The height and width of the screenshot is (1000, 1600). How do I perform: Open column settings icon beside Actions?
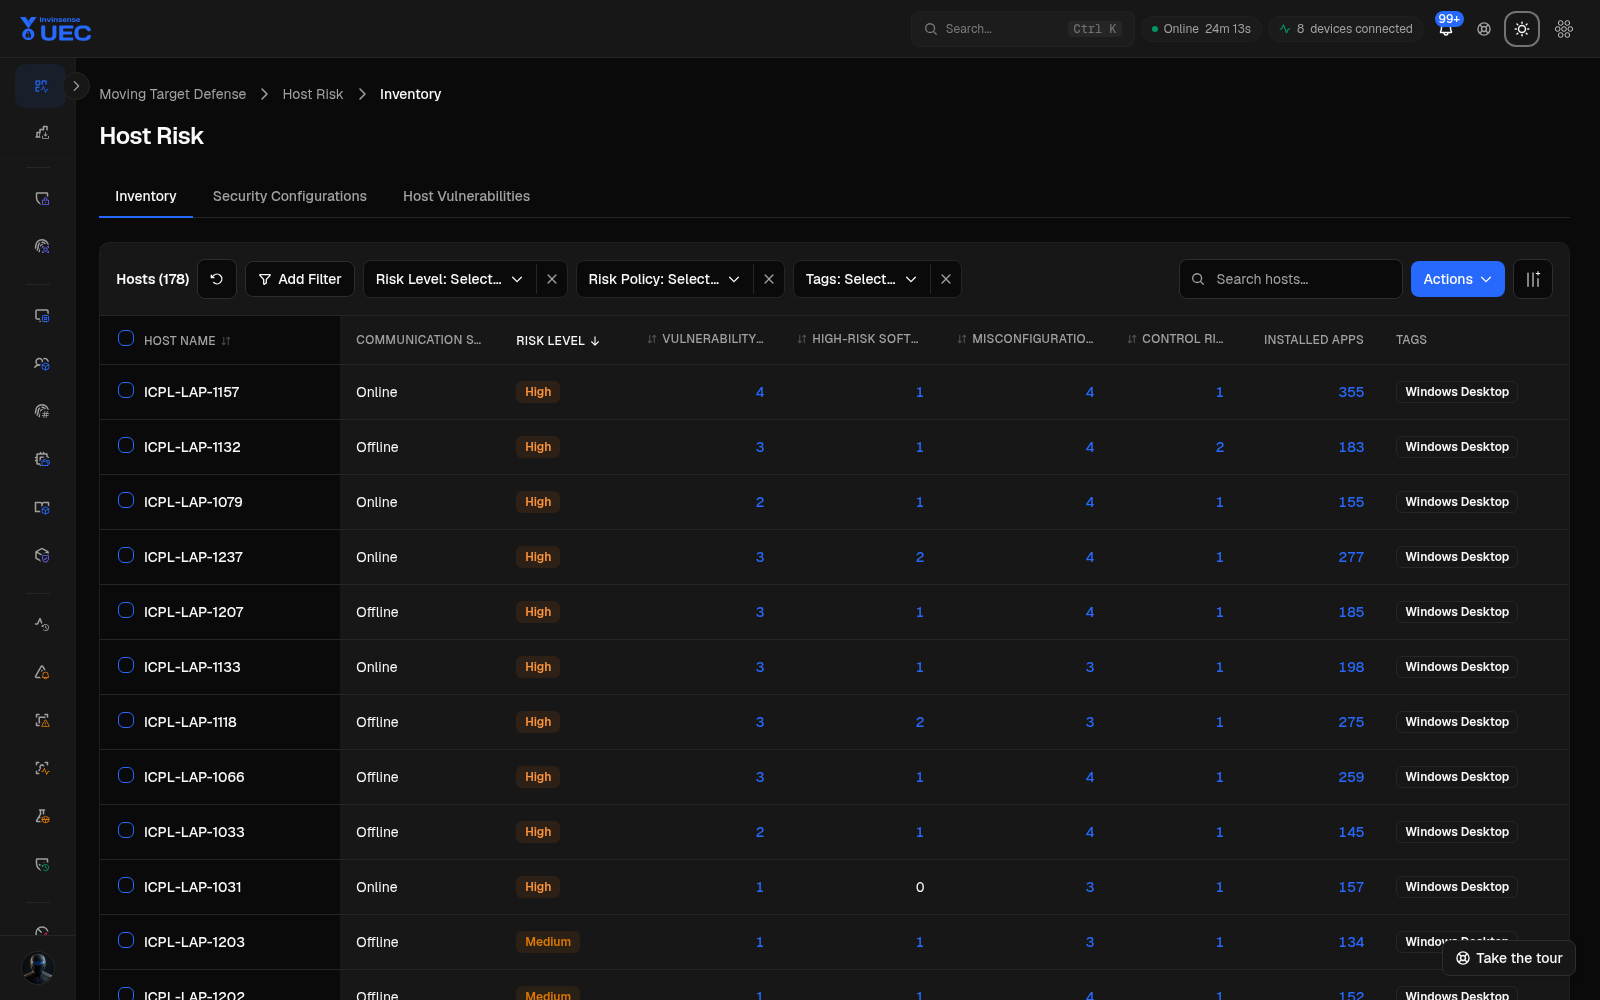click(x=1533, y=279)
